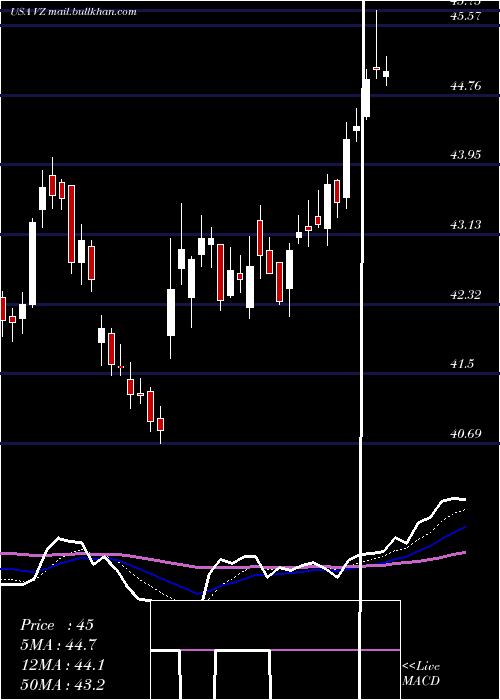Click the 'USA VZ mail.bullkhan.com' chart title
The height and width of the screenshot is (700, 500).
(73, 12)
